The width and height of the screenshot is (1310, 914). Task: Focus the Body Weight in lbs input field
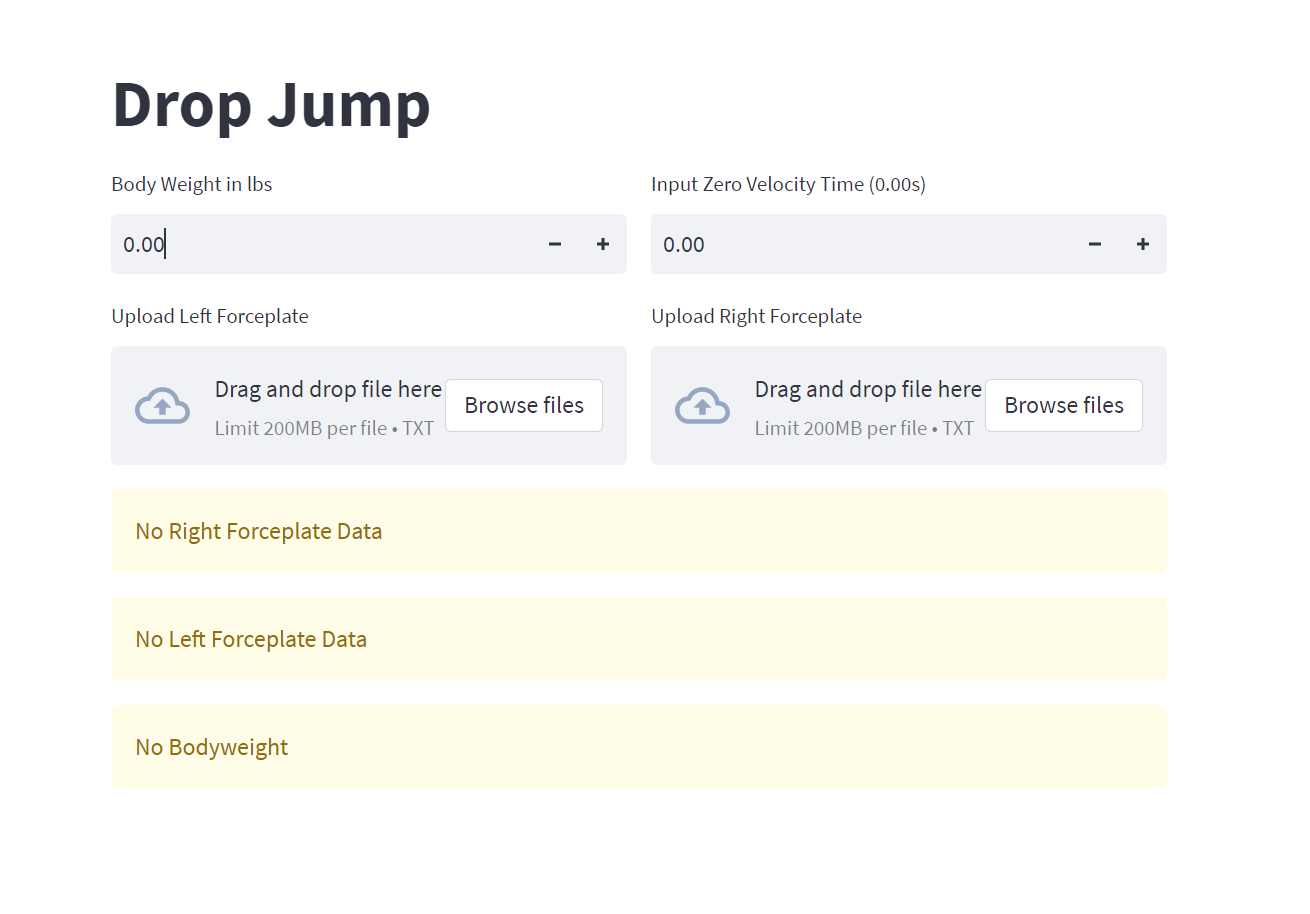click(320, 244)
